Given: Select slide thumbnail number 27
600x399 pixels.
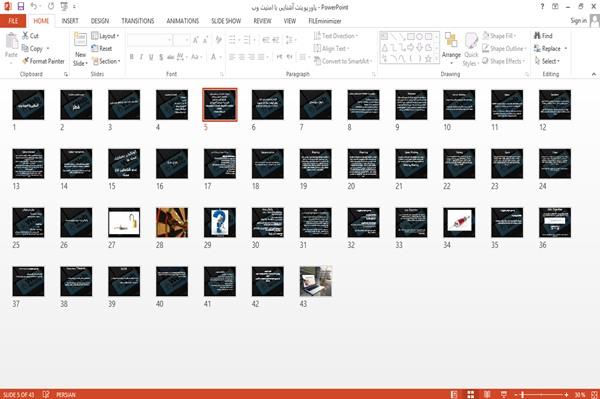Looking at the screenshot, I should point(124,223).
